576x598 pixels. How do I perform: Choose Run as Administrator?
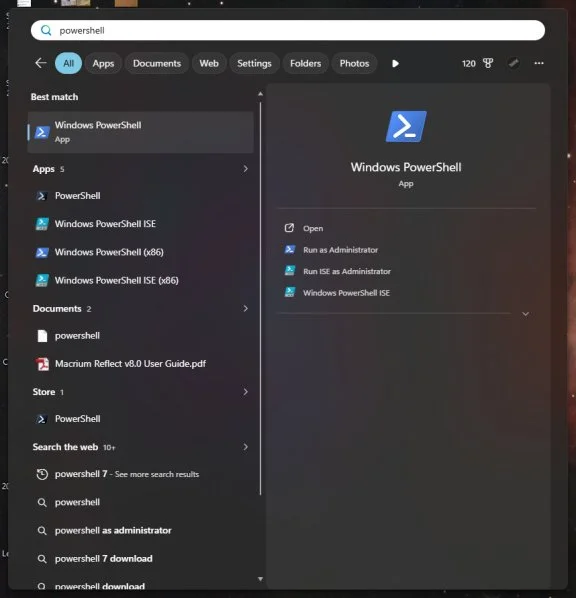point(341,250)
